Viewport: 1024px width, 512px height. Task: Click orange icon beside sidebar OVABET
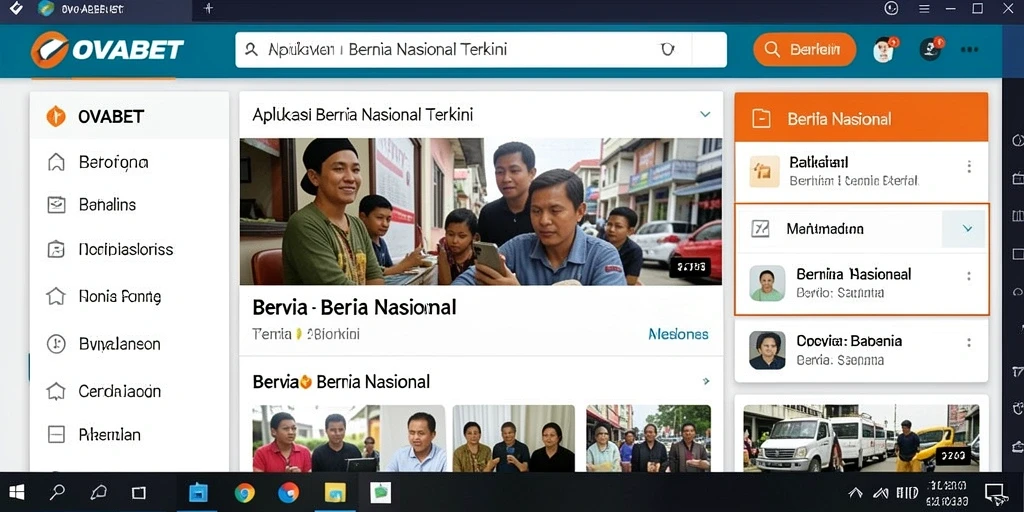coord(56,117)
